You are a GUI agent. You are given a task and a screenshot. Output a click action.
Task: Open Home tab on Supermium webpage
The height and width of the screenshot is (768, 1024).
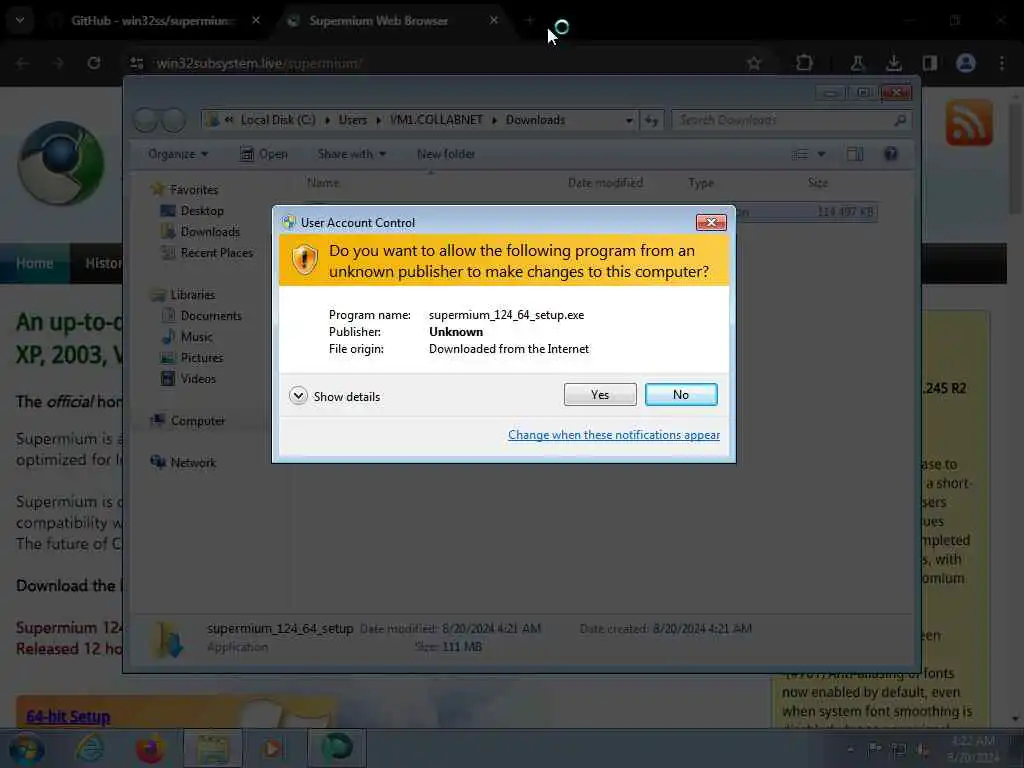(35, 263)
